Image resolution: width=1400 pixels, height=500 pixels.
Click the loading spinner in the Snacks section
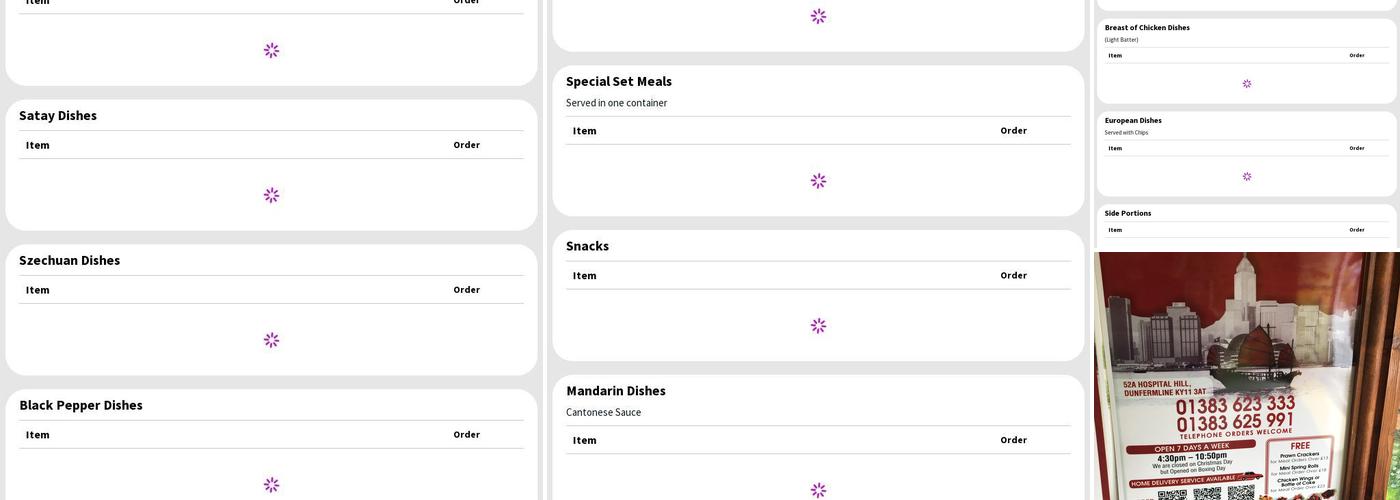(x=818, y=326)
